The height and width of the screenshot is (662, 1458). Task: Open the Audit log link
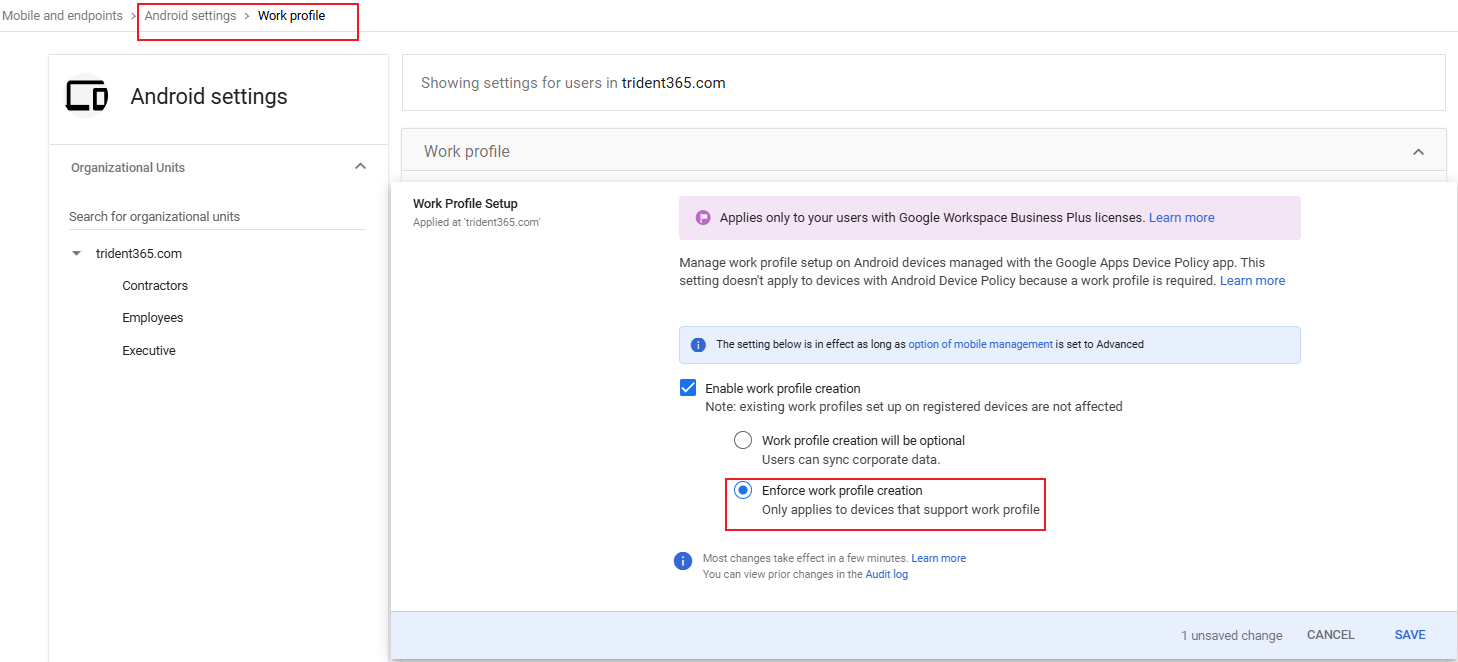pos(886,575)
